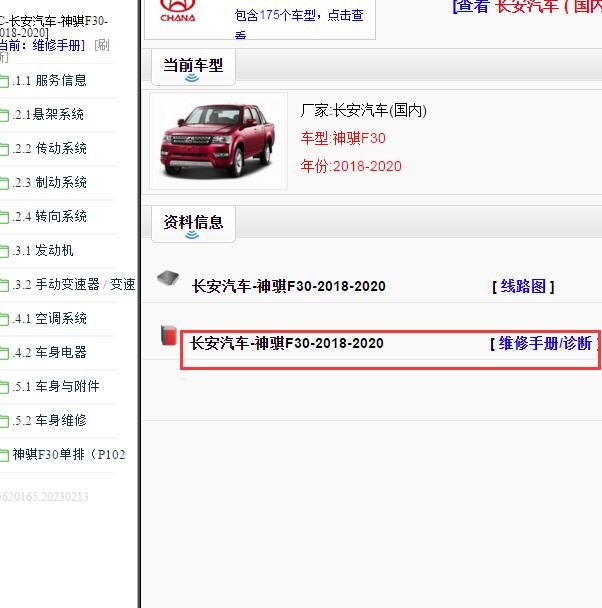Click first row title 长安汽车-神骐F30-2018-2020 beside 线路图

pos(289,287)
